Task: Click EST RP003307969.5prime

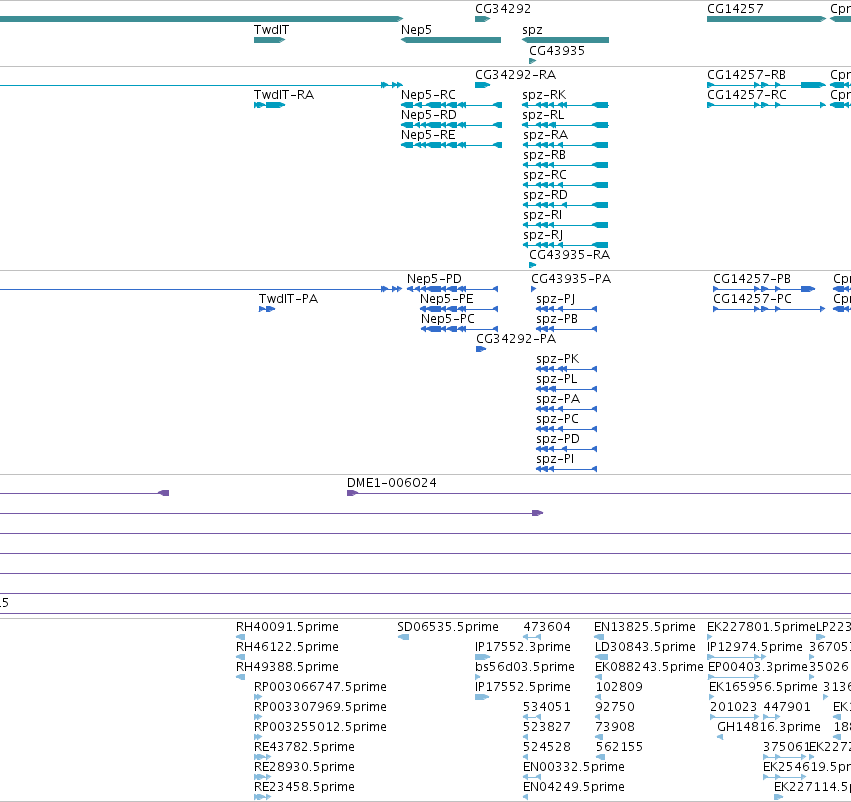Action: [x=320, y=707]
